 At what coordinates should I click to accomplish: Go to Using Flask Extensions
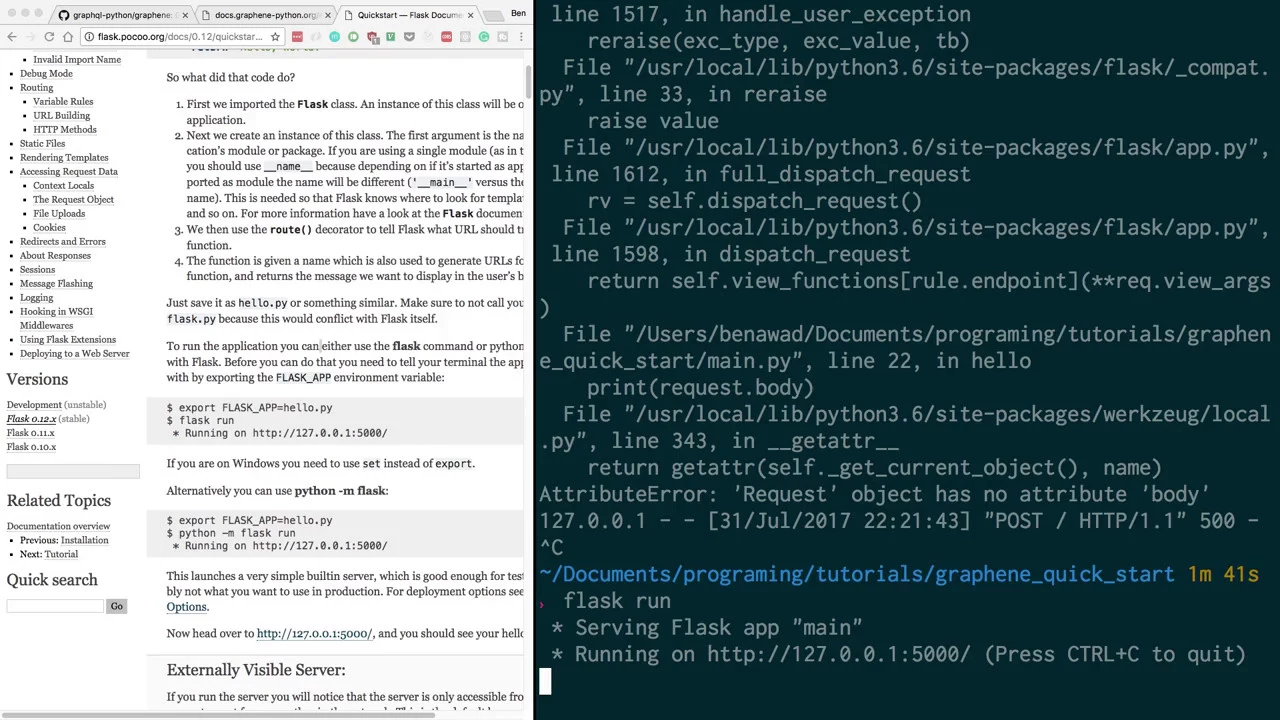pyautogui.click(x=68, y=340)
